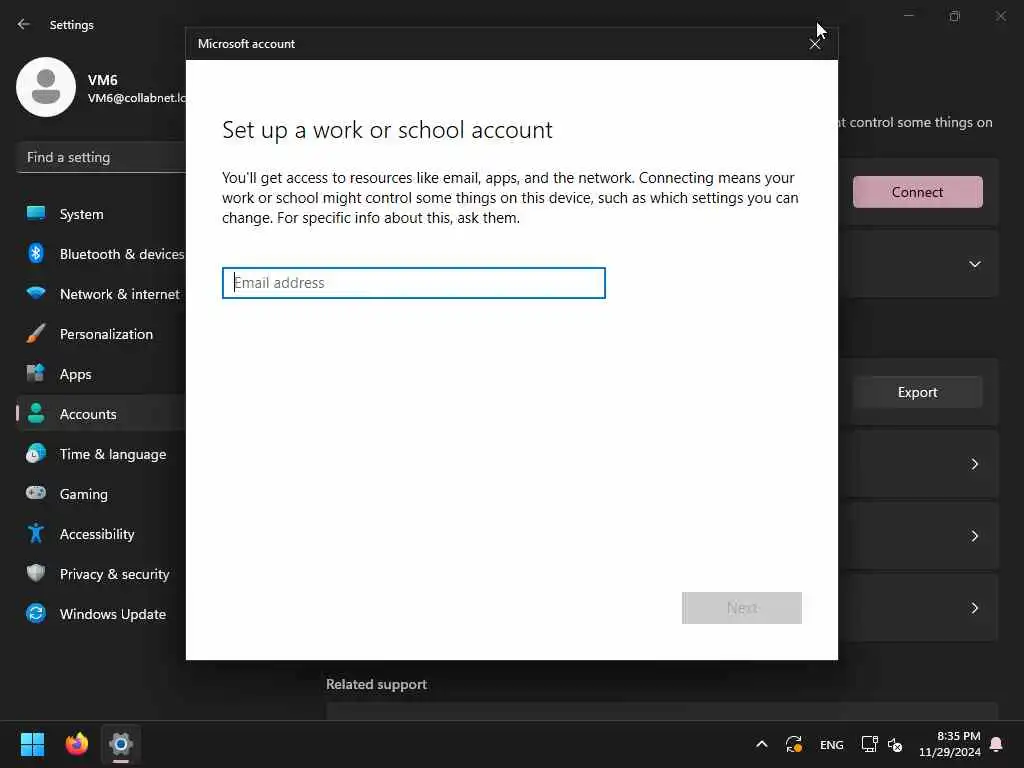Restore down the Settings window
Screen dimensions: 1024x768
coord(954,16)
